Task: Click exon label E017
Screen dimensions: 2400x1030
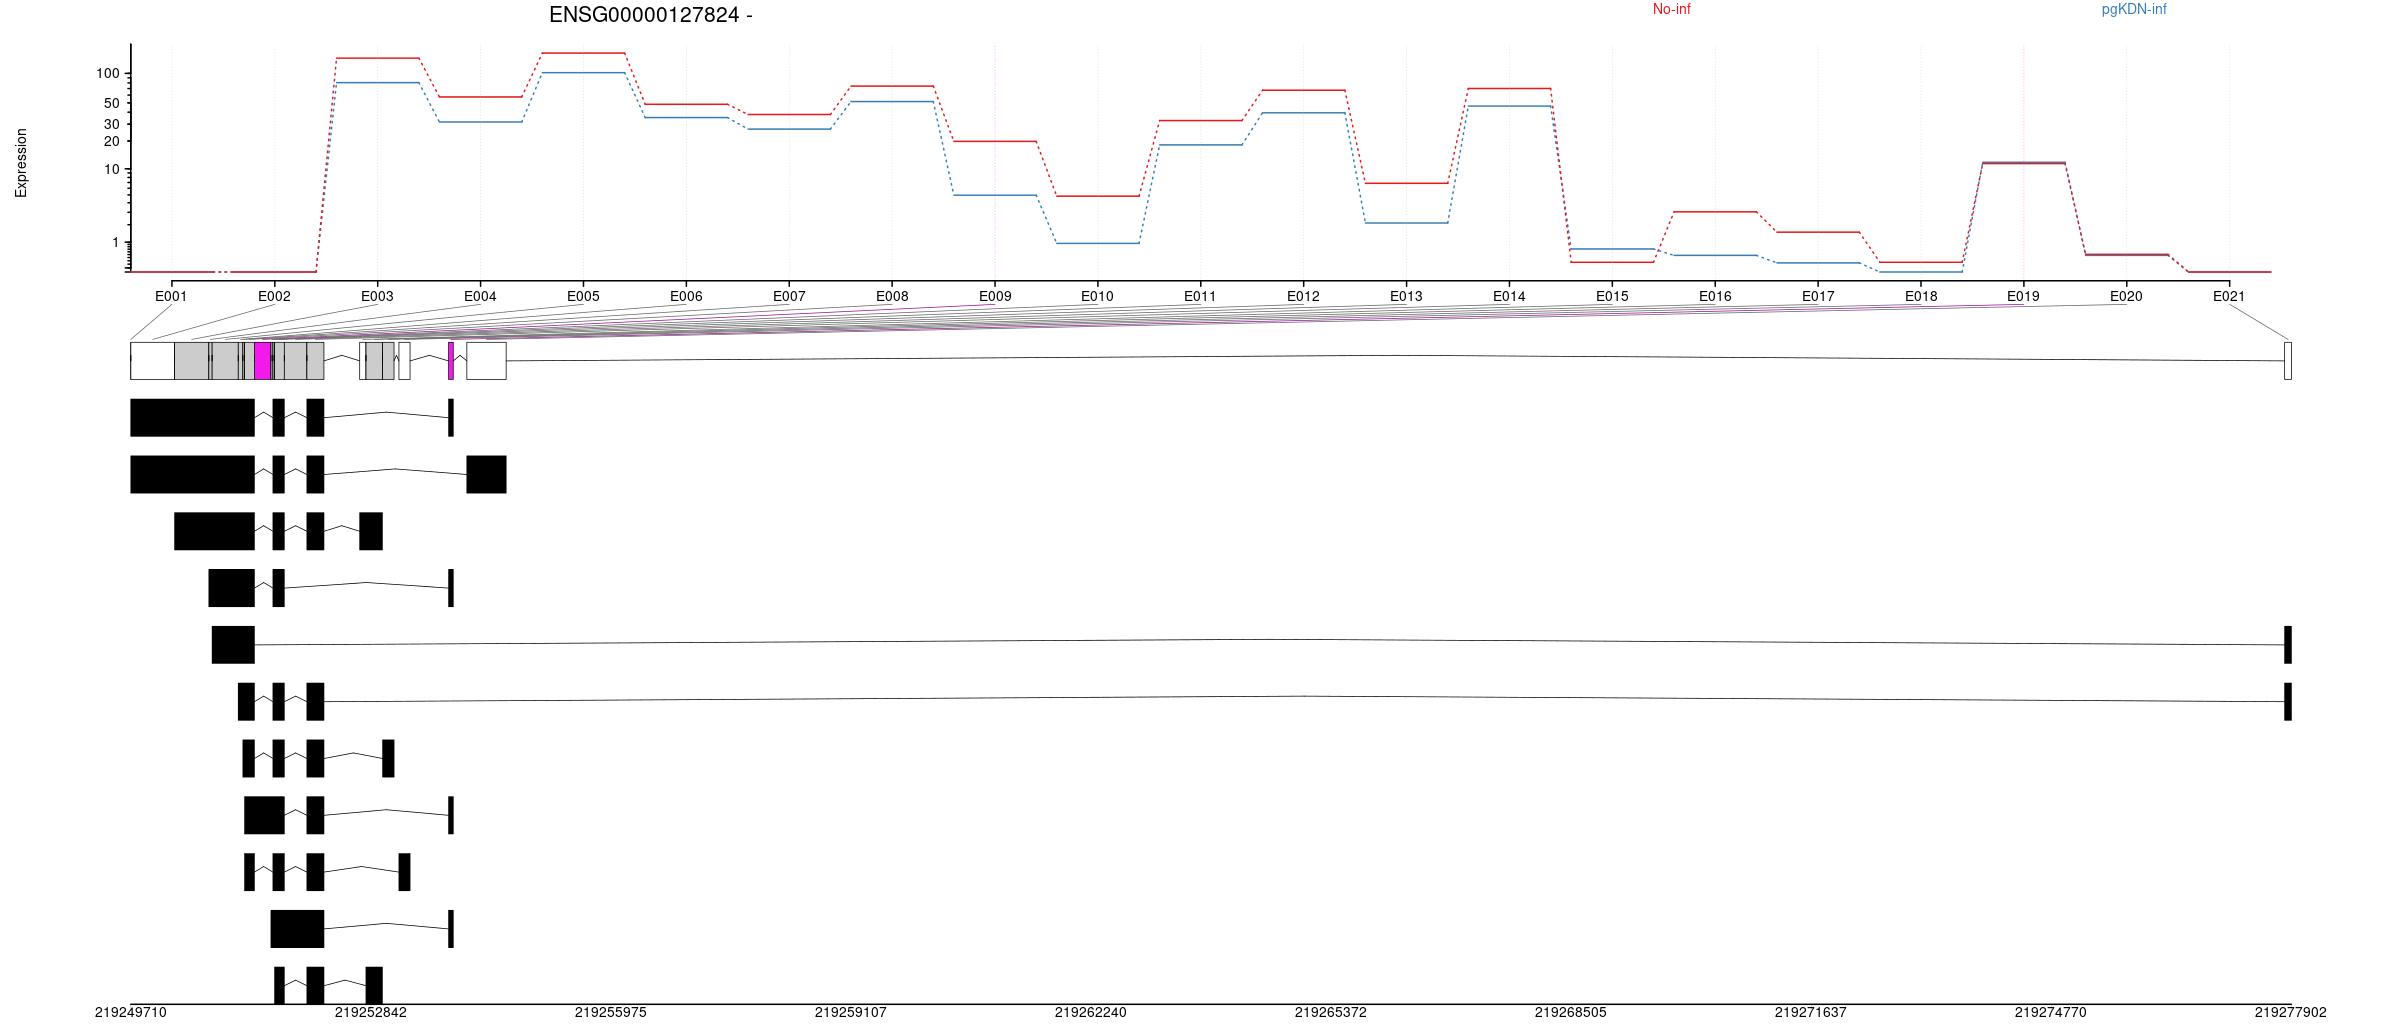Action: tap(1818, 296)
